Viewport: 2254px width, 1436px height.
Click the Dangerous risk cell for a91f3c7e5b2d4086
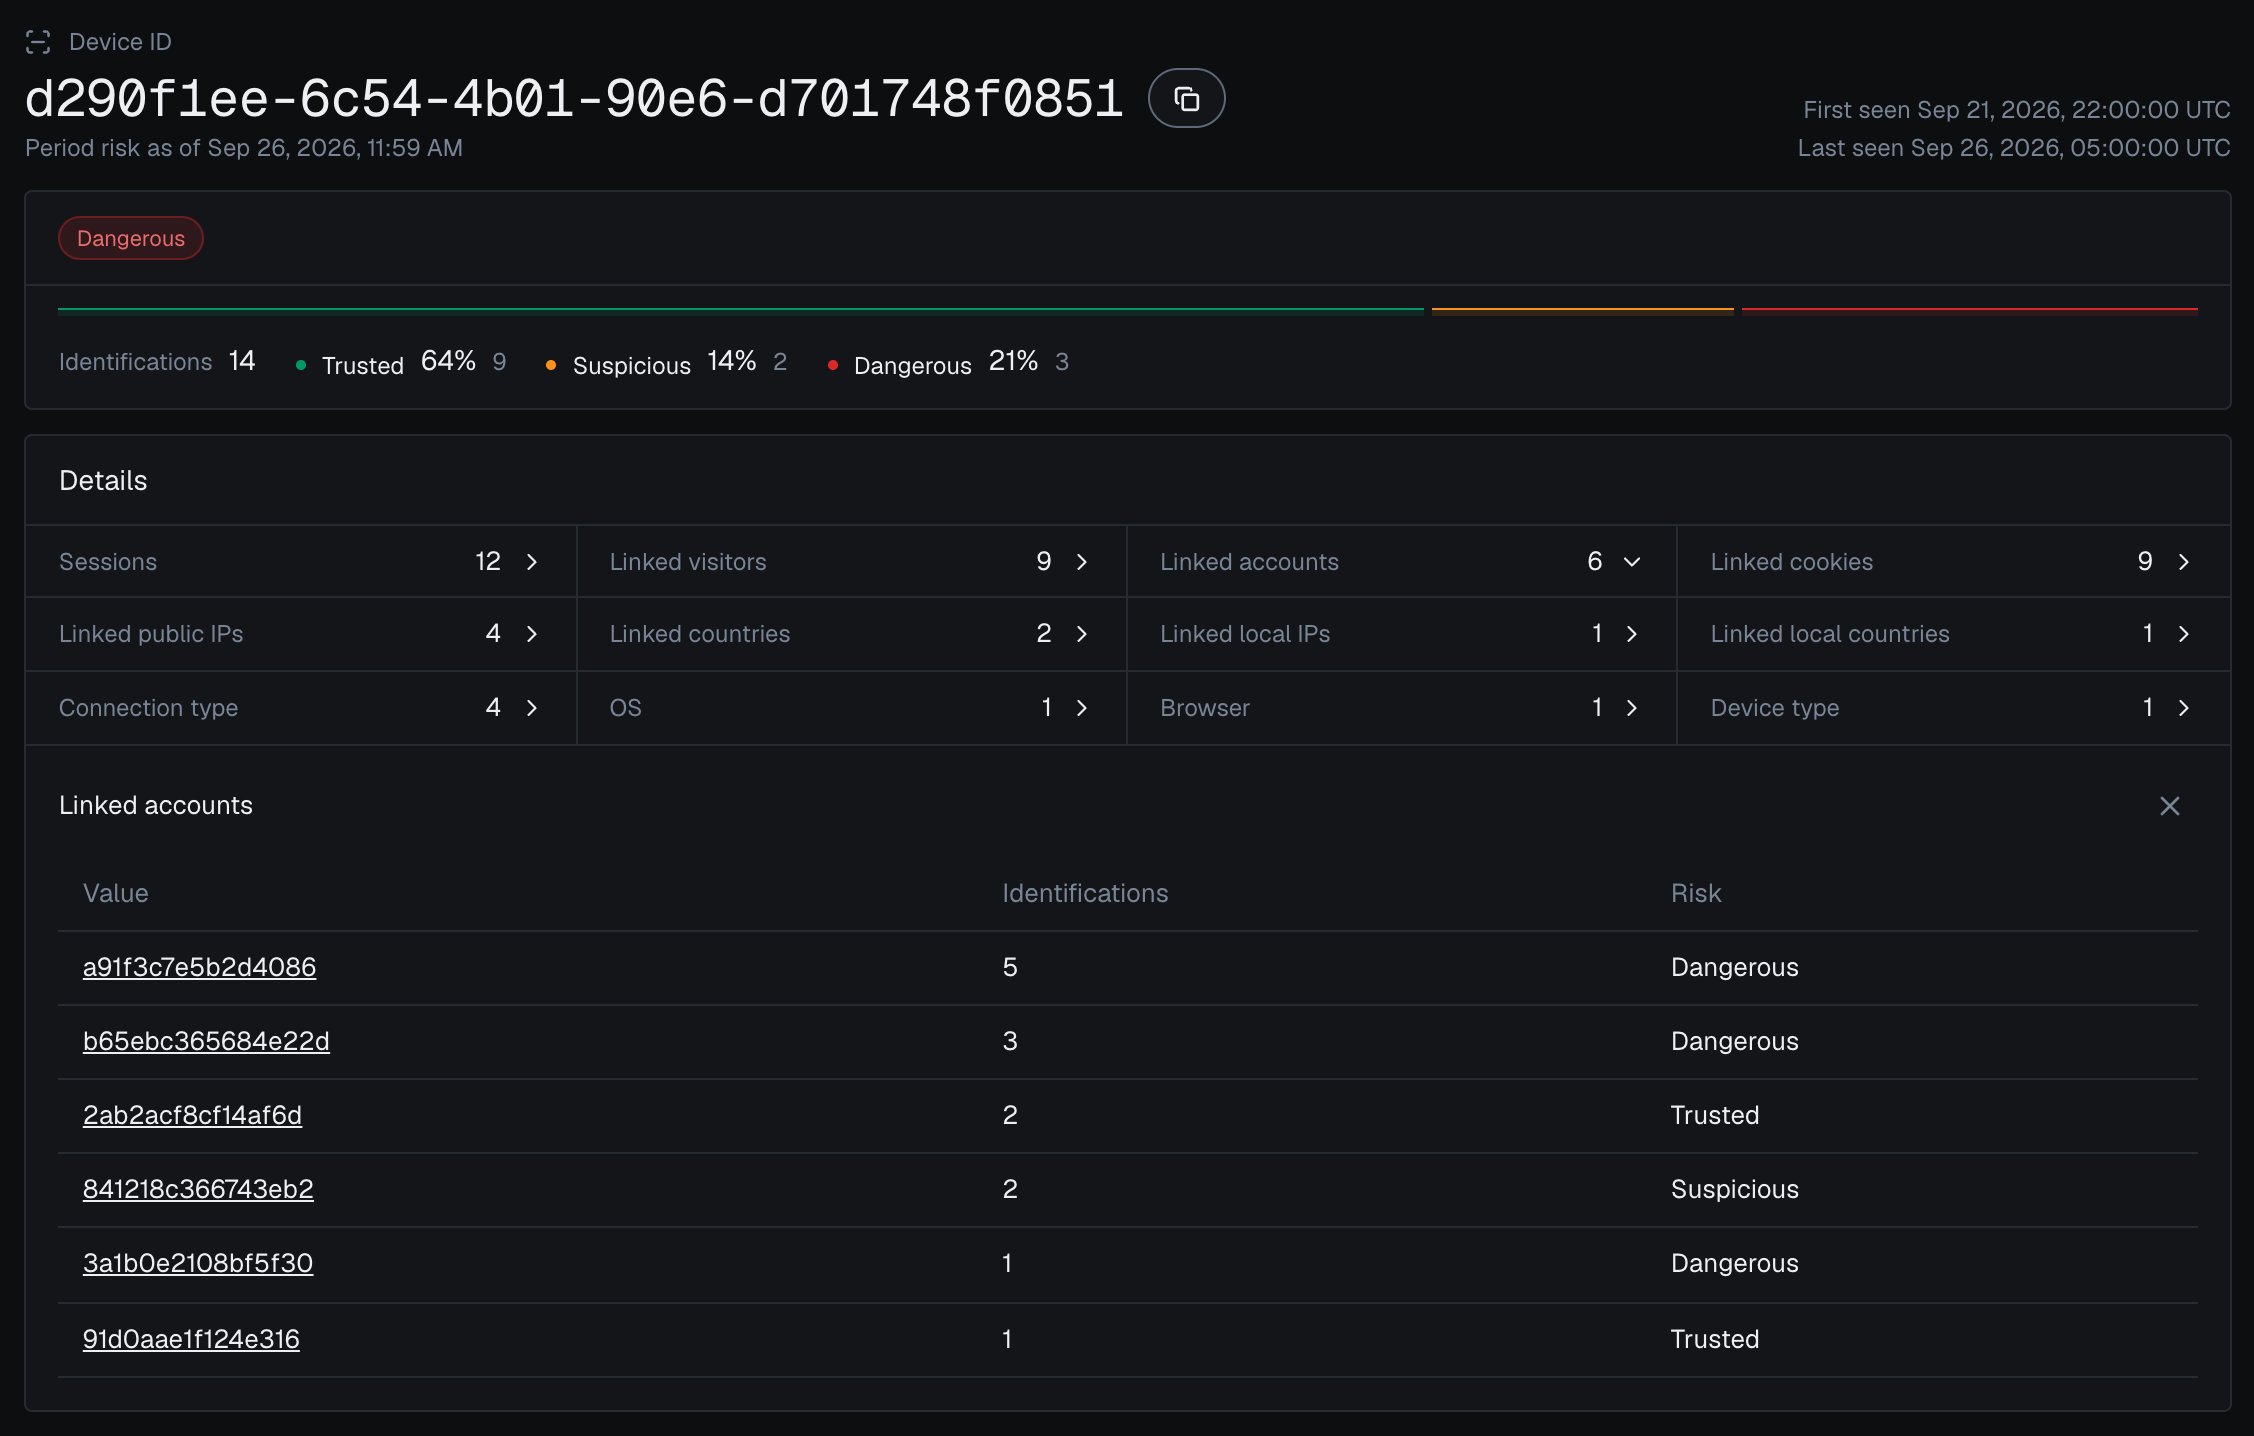(1735, 967)
